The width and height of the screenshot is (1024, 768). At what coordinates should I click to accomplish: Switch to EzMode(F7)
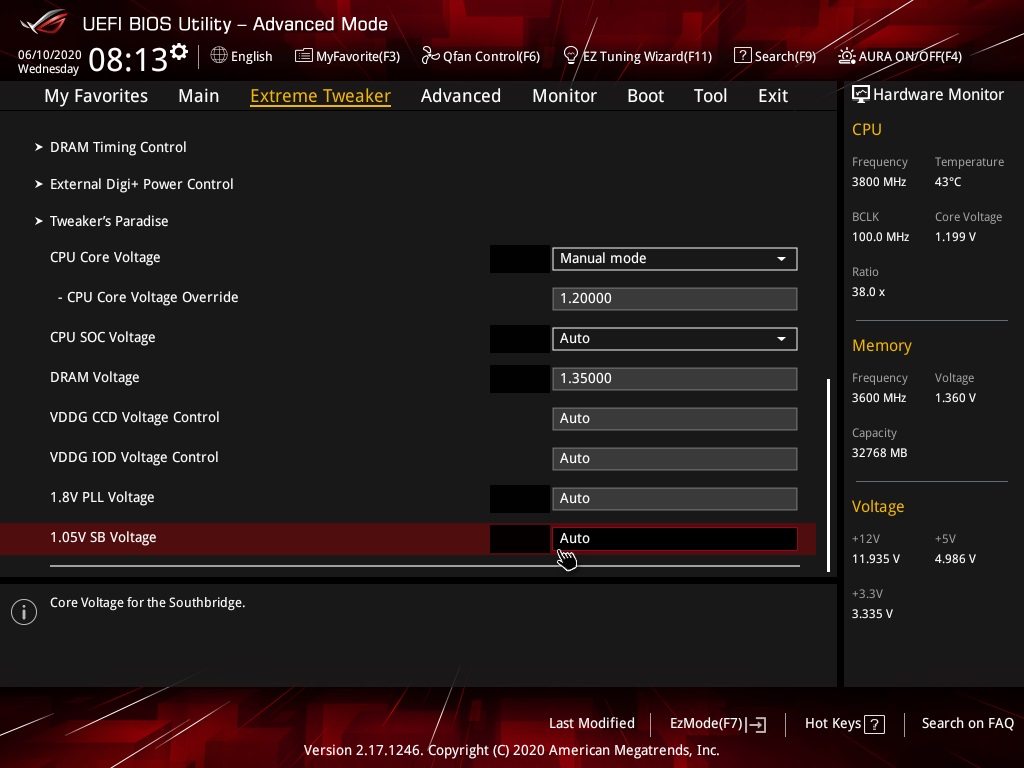707,724
